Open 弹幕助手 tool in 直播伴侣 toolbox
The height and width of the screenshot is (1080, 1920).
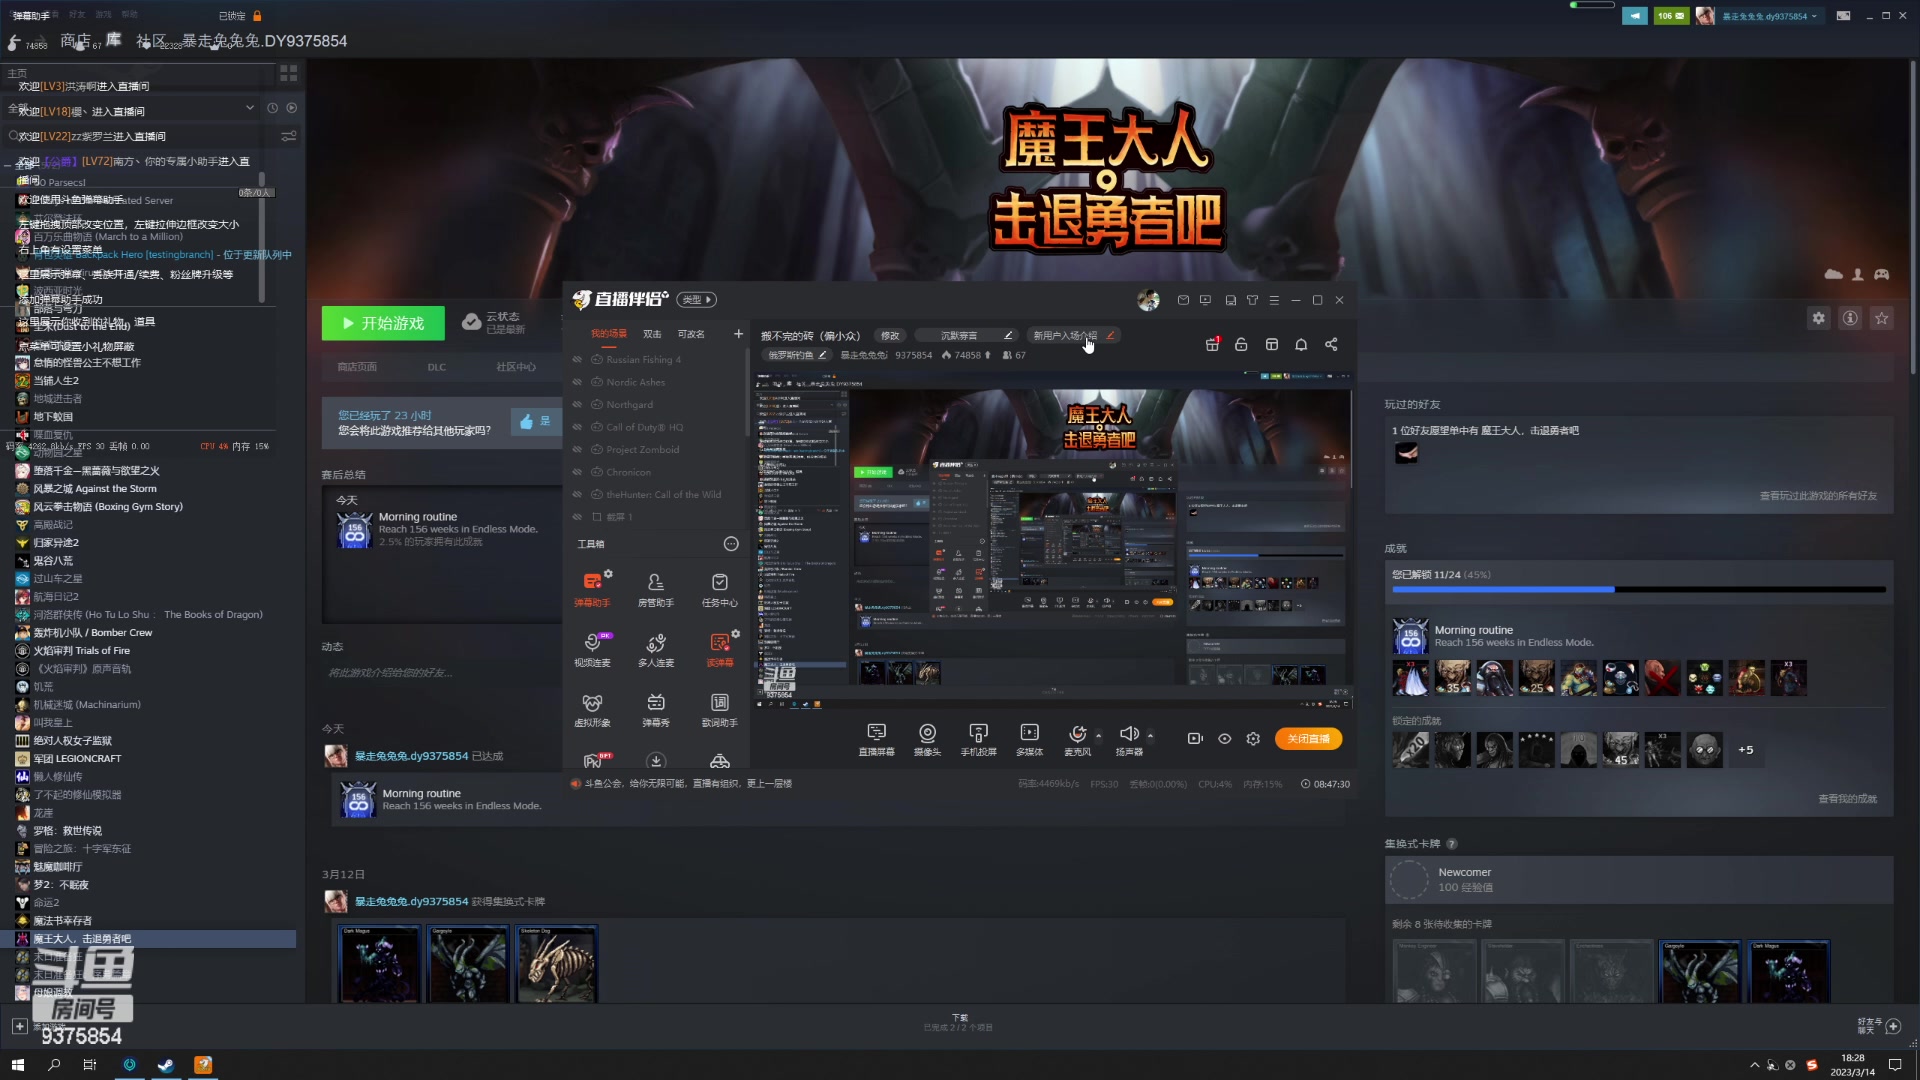point(592,589)
